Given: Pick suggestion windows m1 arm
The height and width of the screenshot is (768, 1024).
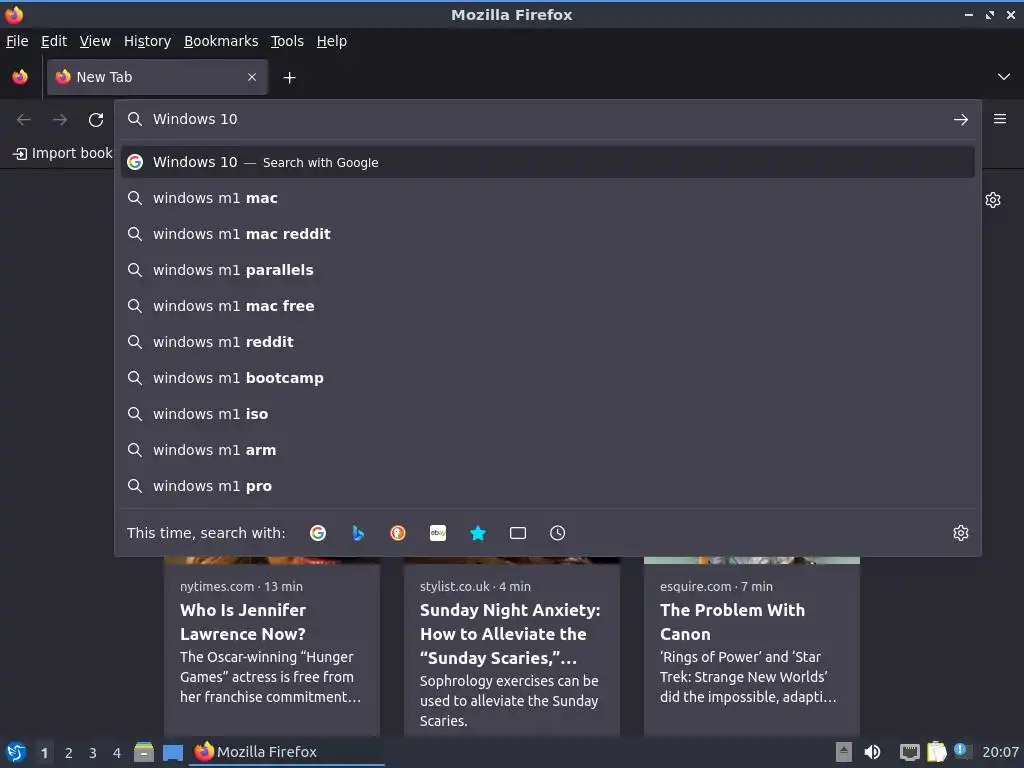Looking at the screenshot, I should click(x=548, y=450).
